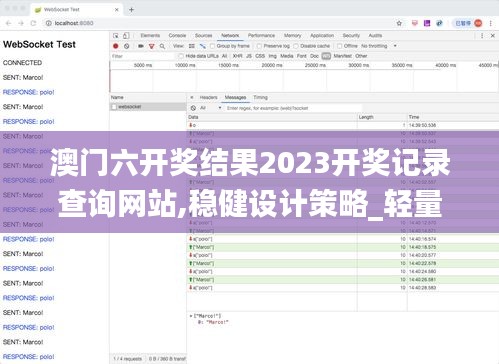499x364 pixels.
Task: Toggle the device toolbar icon
Action: [126, 36]
